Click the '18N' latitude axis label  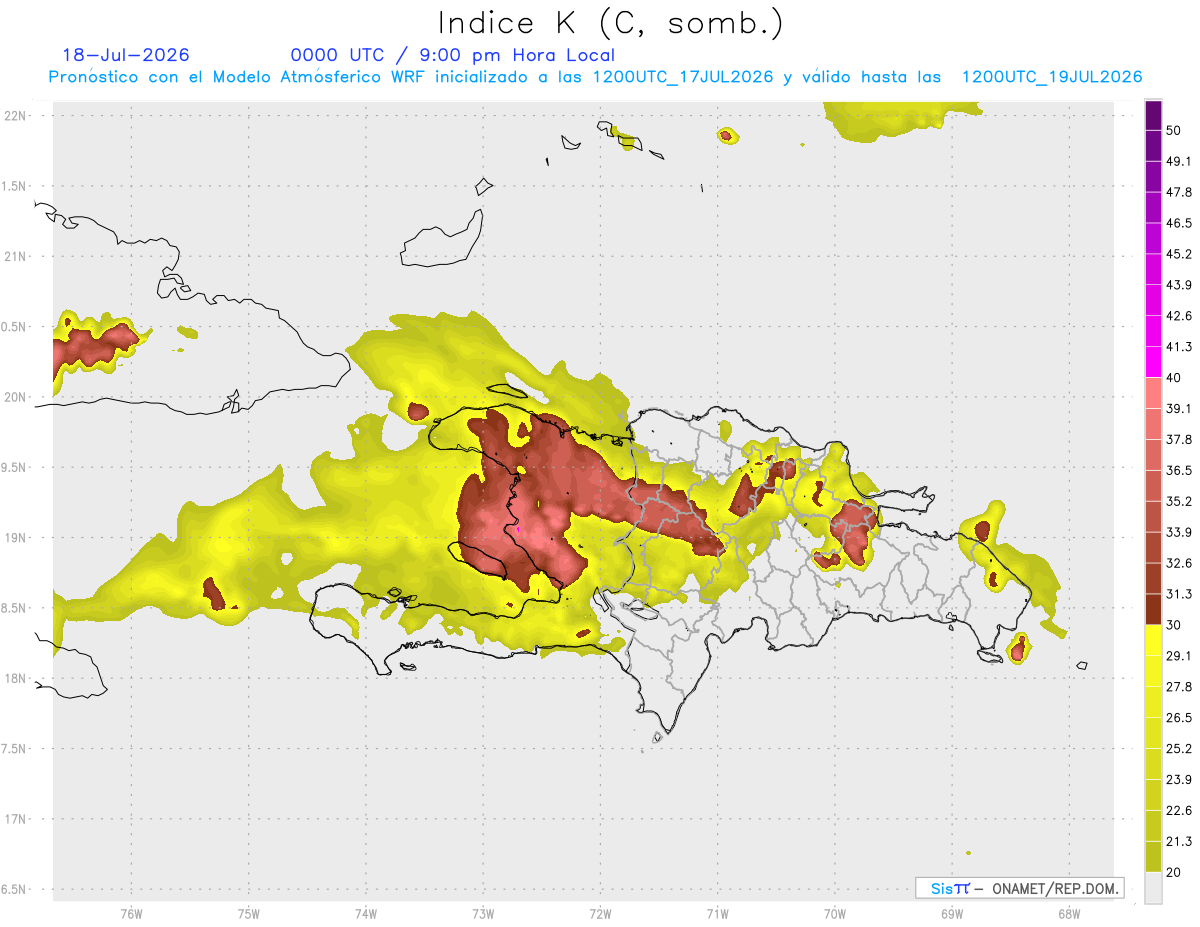[x=15, y=679]
